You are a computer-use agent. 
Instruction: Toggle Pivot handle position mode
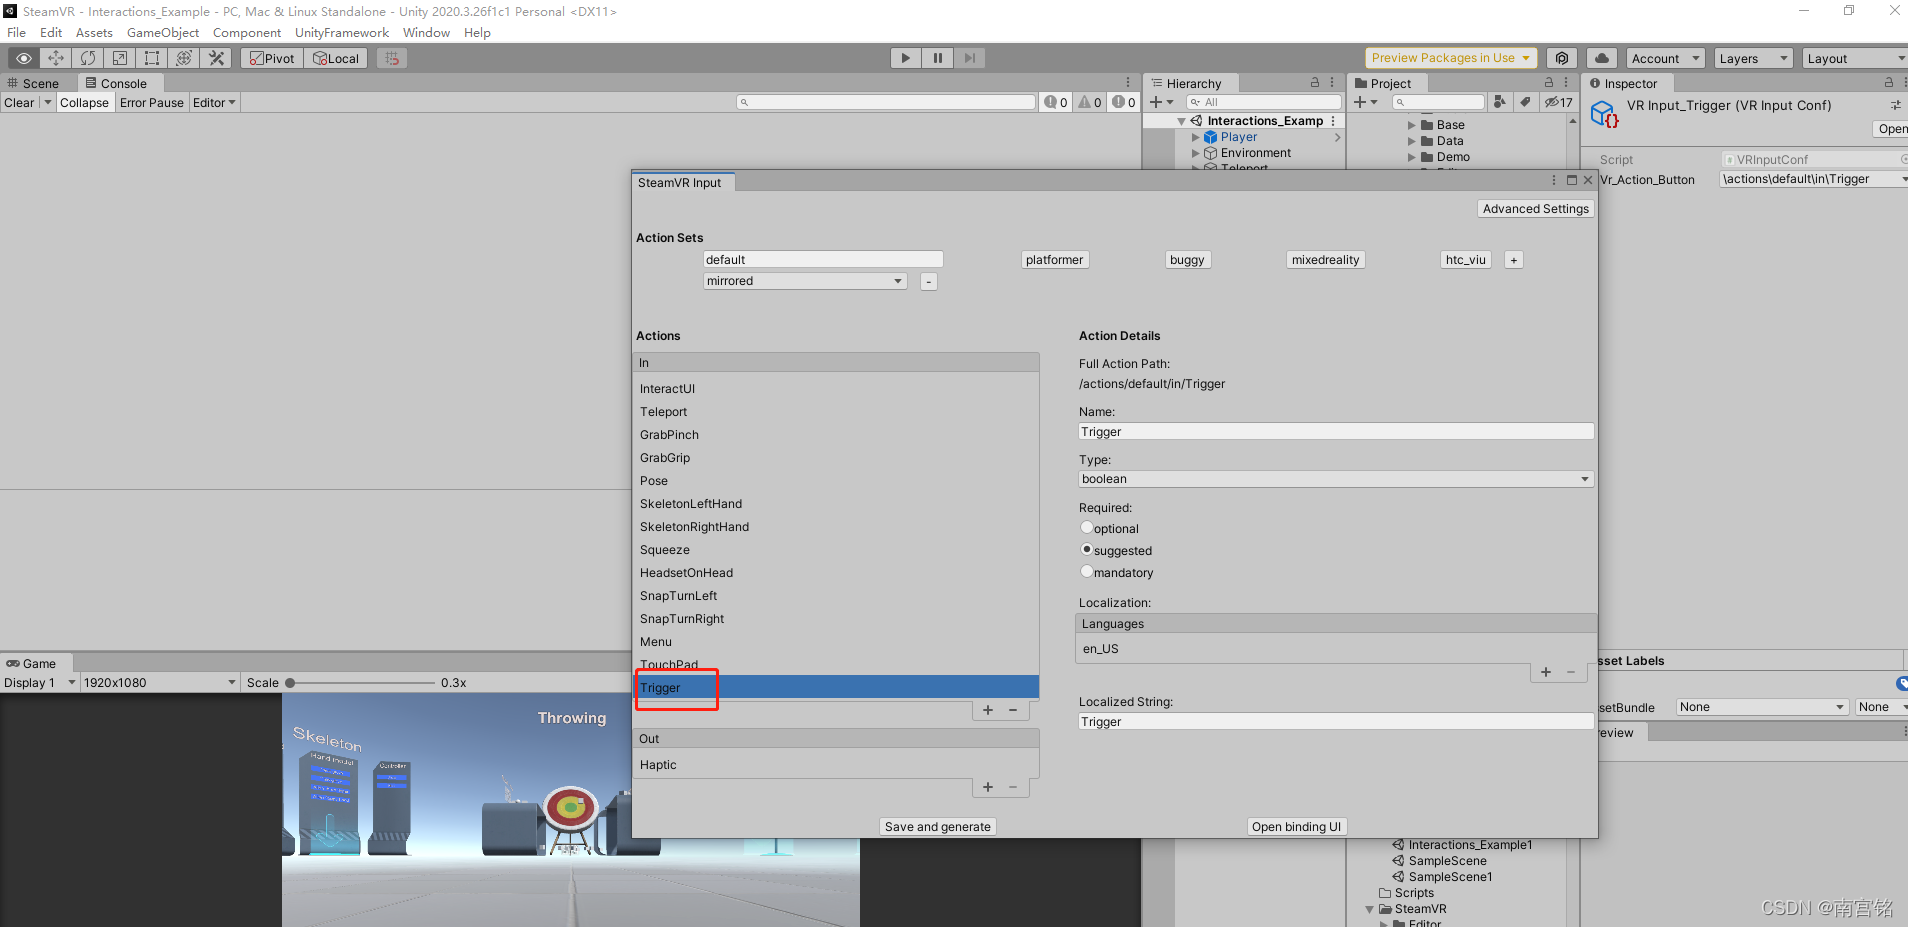272,58
